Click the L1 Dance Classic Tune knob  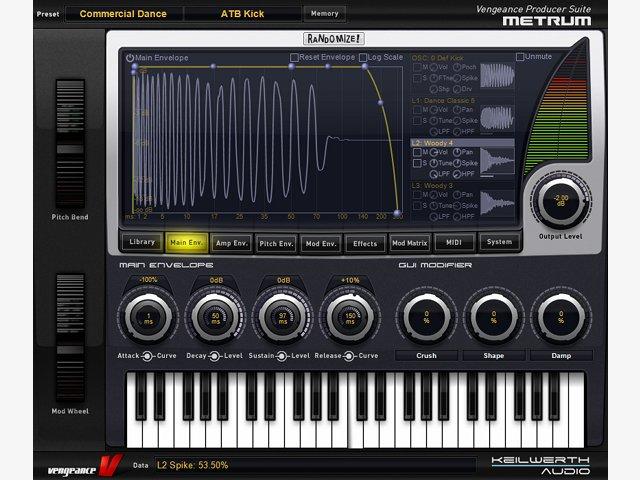click(x=433, y=120)
